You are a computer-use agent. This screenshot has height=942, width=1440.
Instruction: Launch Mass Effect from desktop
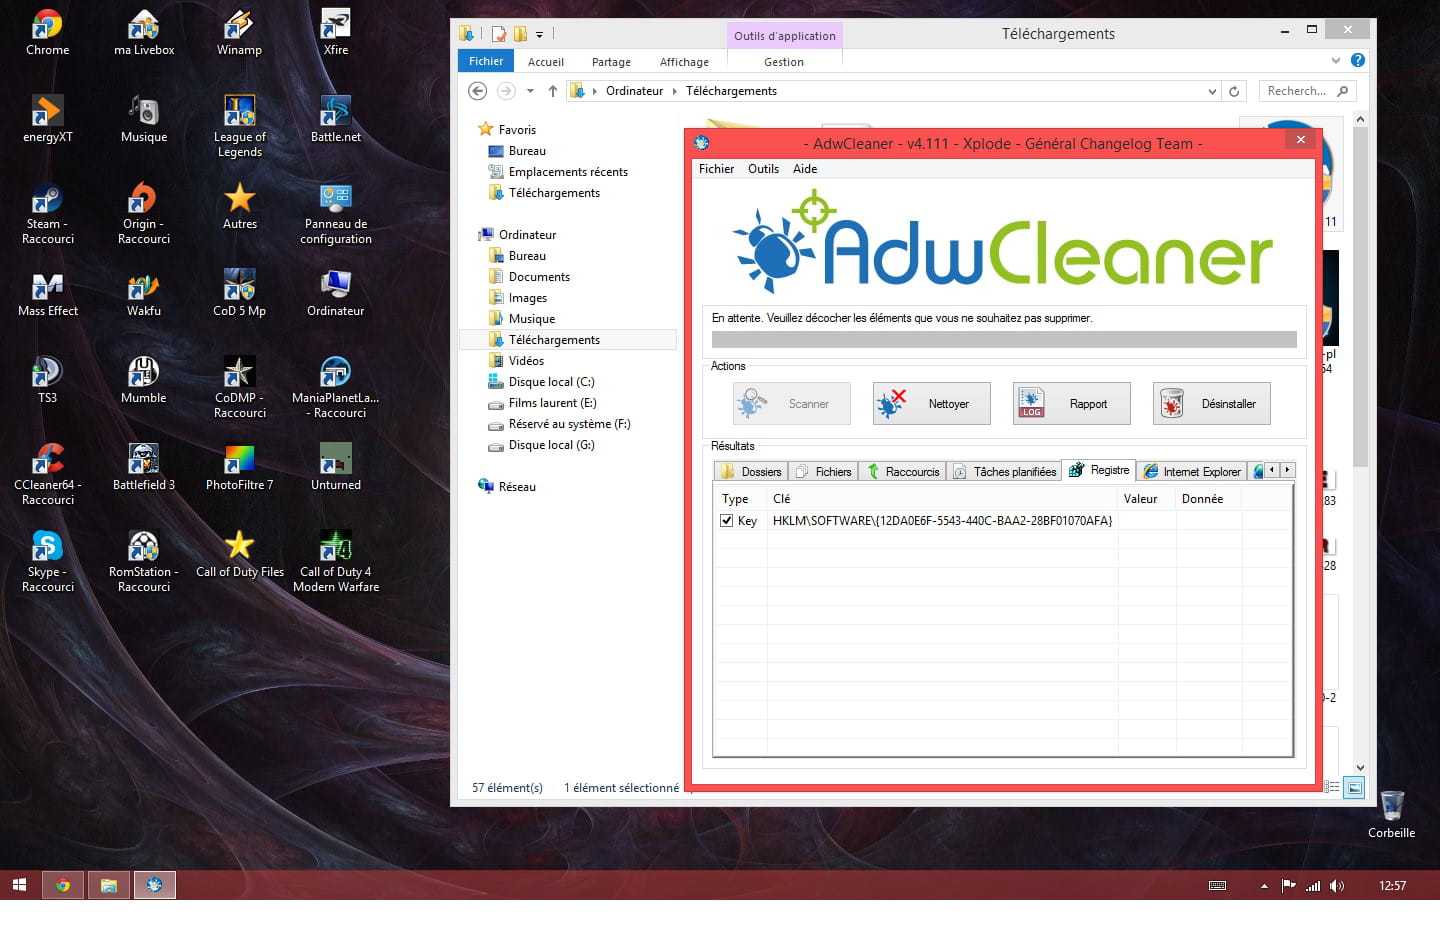tap(47, 293)
